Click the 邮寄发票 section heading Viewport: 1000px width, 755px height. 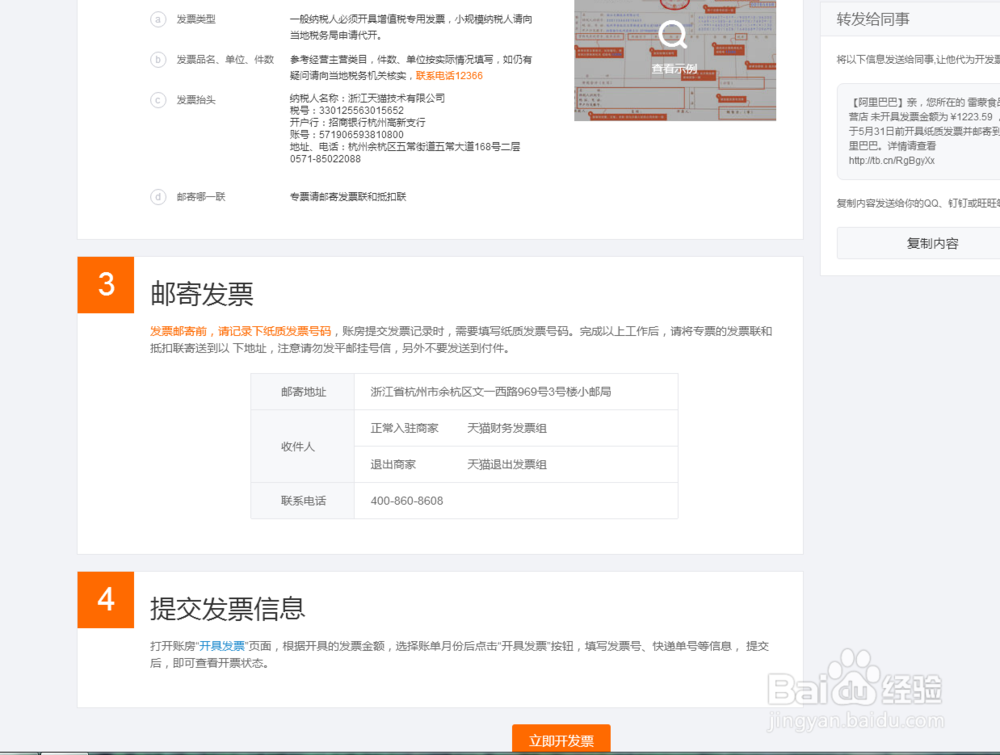tap(202, 294)
